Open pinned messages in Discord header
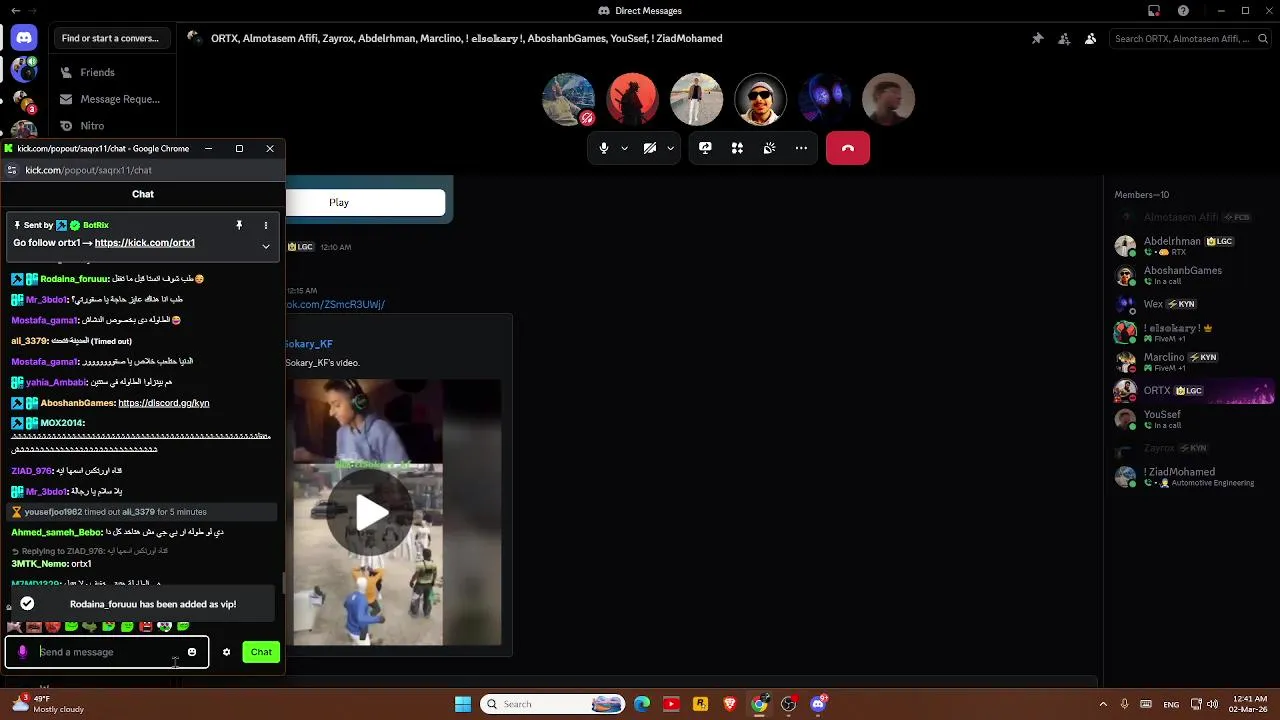Screen dimensions: 1280x720 (x=1037, y=38)
